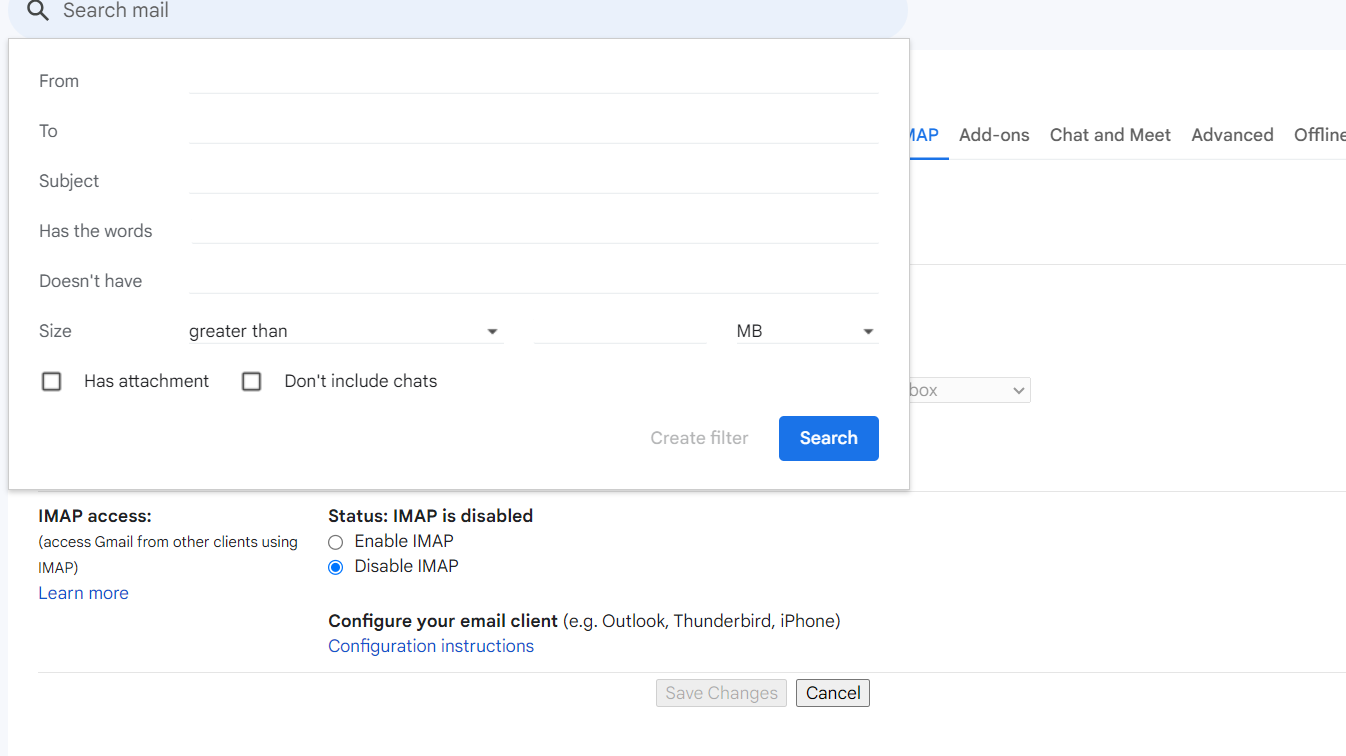Open the IMAP Learn more link
Image resolution: width=1346 pixels, height=756 pixels.
click(83, 593)
